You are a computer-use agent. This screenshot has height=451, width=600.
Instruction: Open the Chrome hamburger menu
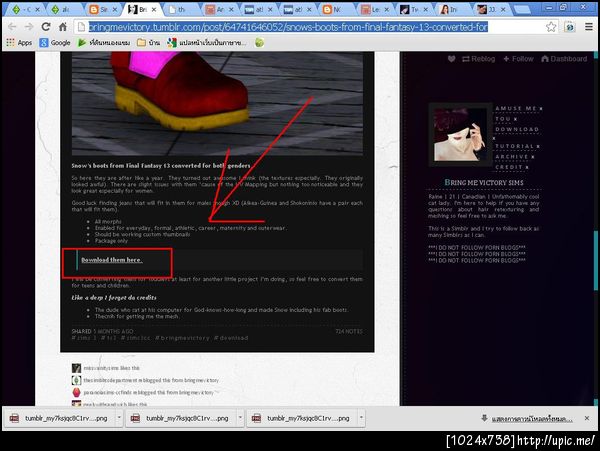pyautogui.click(x=589, y=27)
